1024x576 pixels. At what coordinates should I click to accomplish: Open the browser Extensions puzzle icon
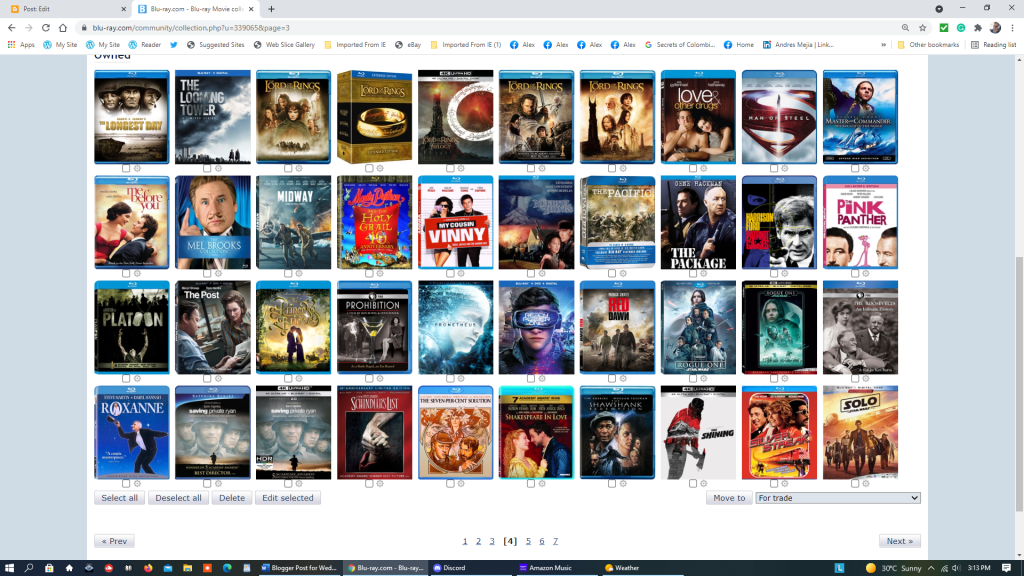977,28
